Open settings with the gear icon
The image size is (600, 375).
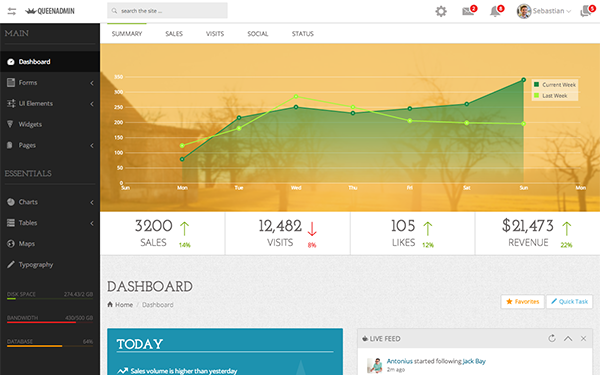point(441,11)
